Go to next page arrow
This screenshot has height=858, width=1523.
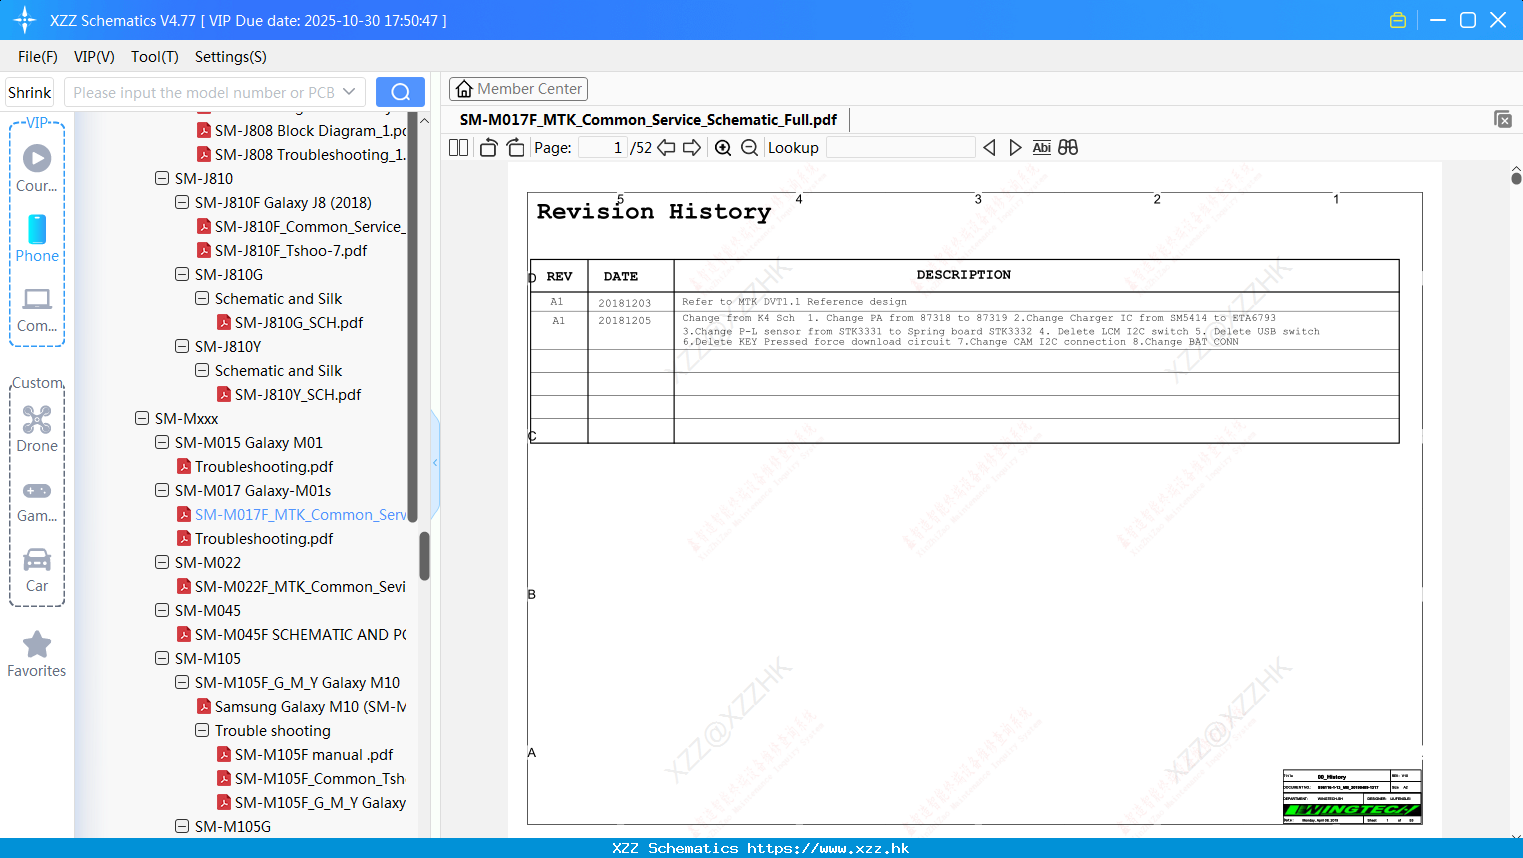692,148
